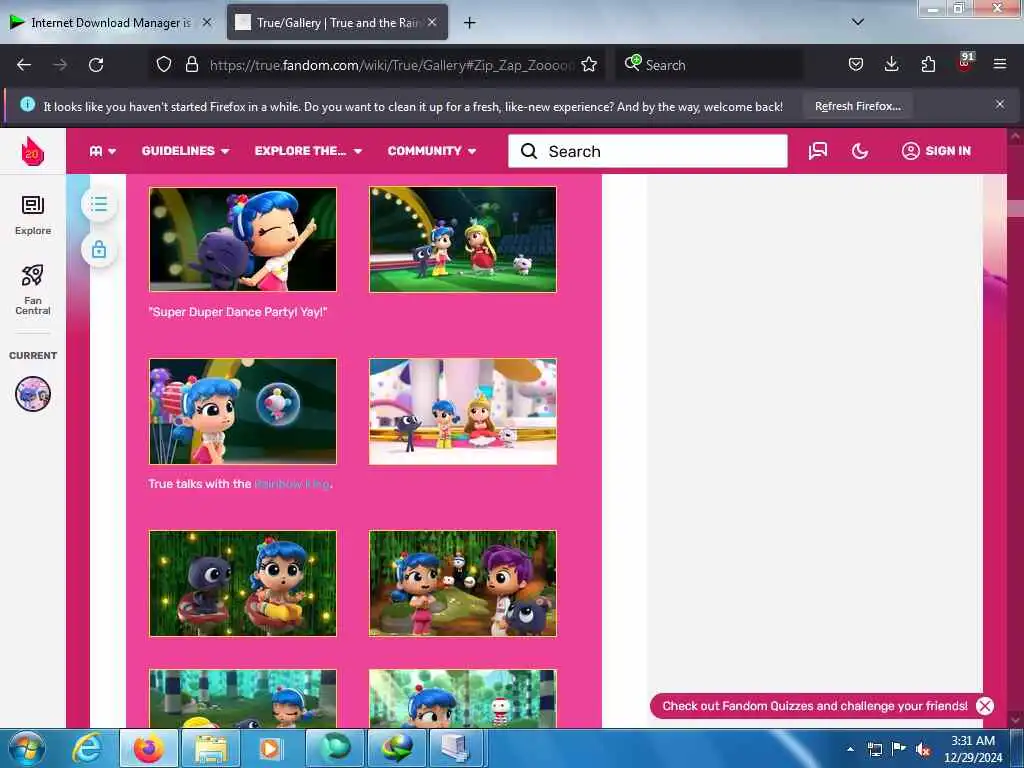Click the Fandom logo icon

click(x=32, y=151)
